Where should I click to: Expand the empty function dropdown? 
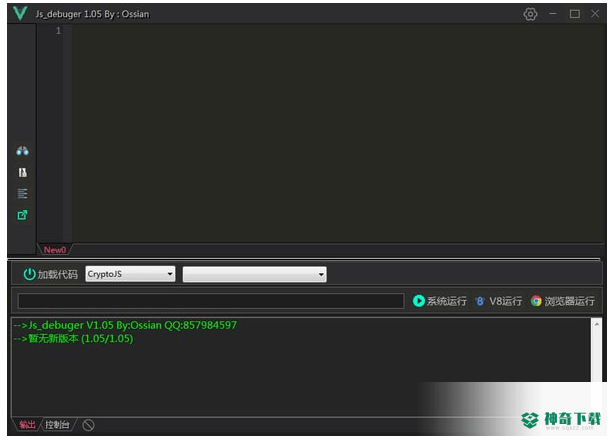(255, 274)
